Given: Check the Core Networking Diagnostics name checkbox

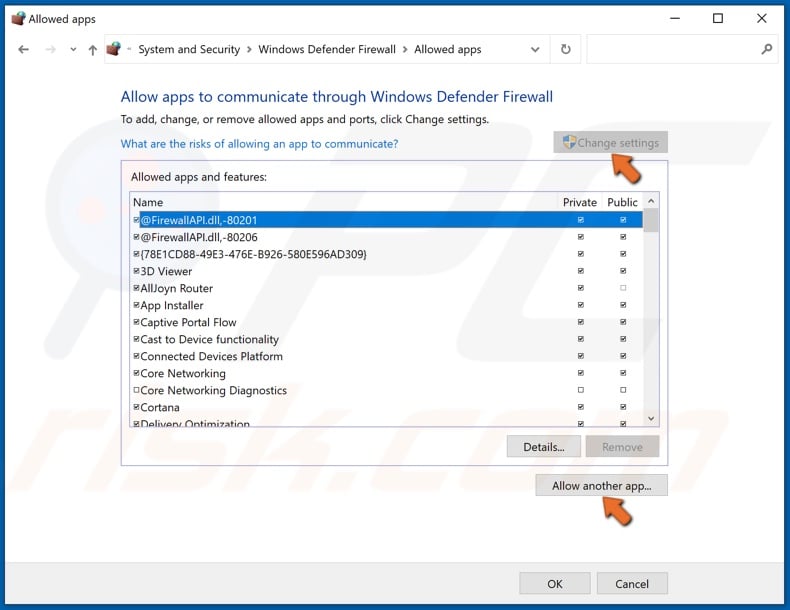Looking at the screenshot, I should pos(137,390).
